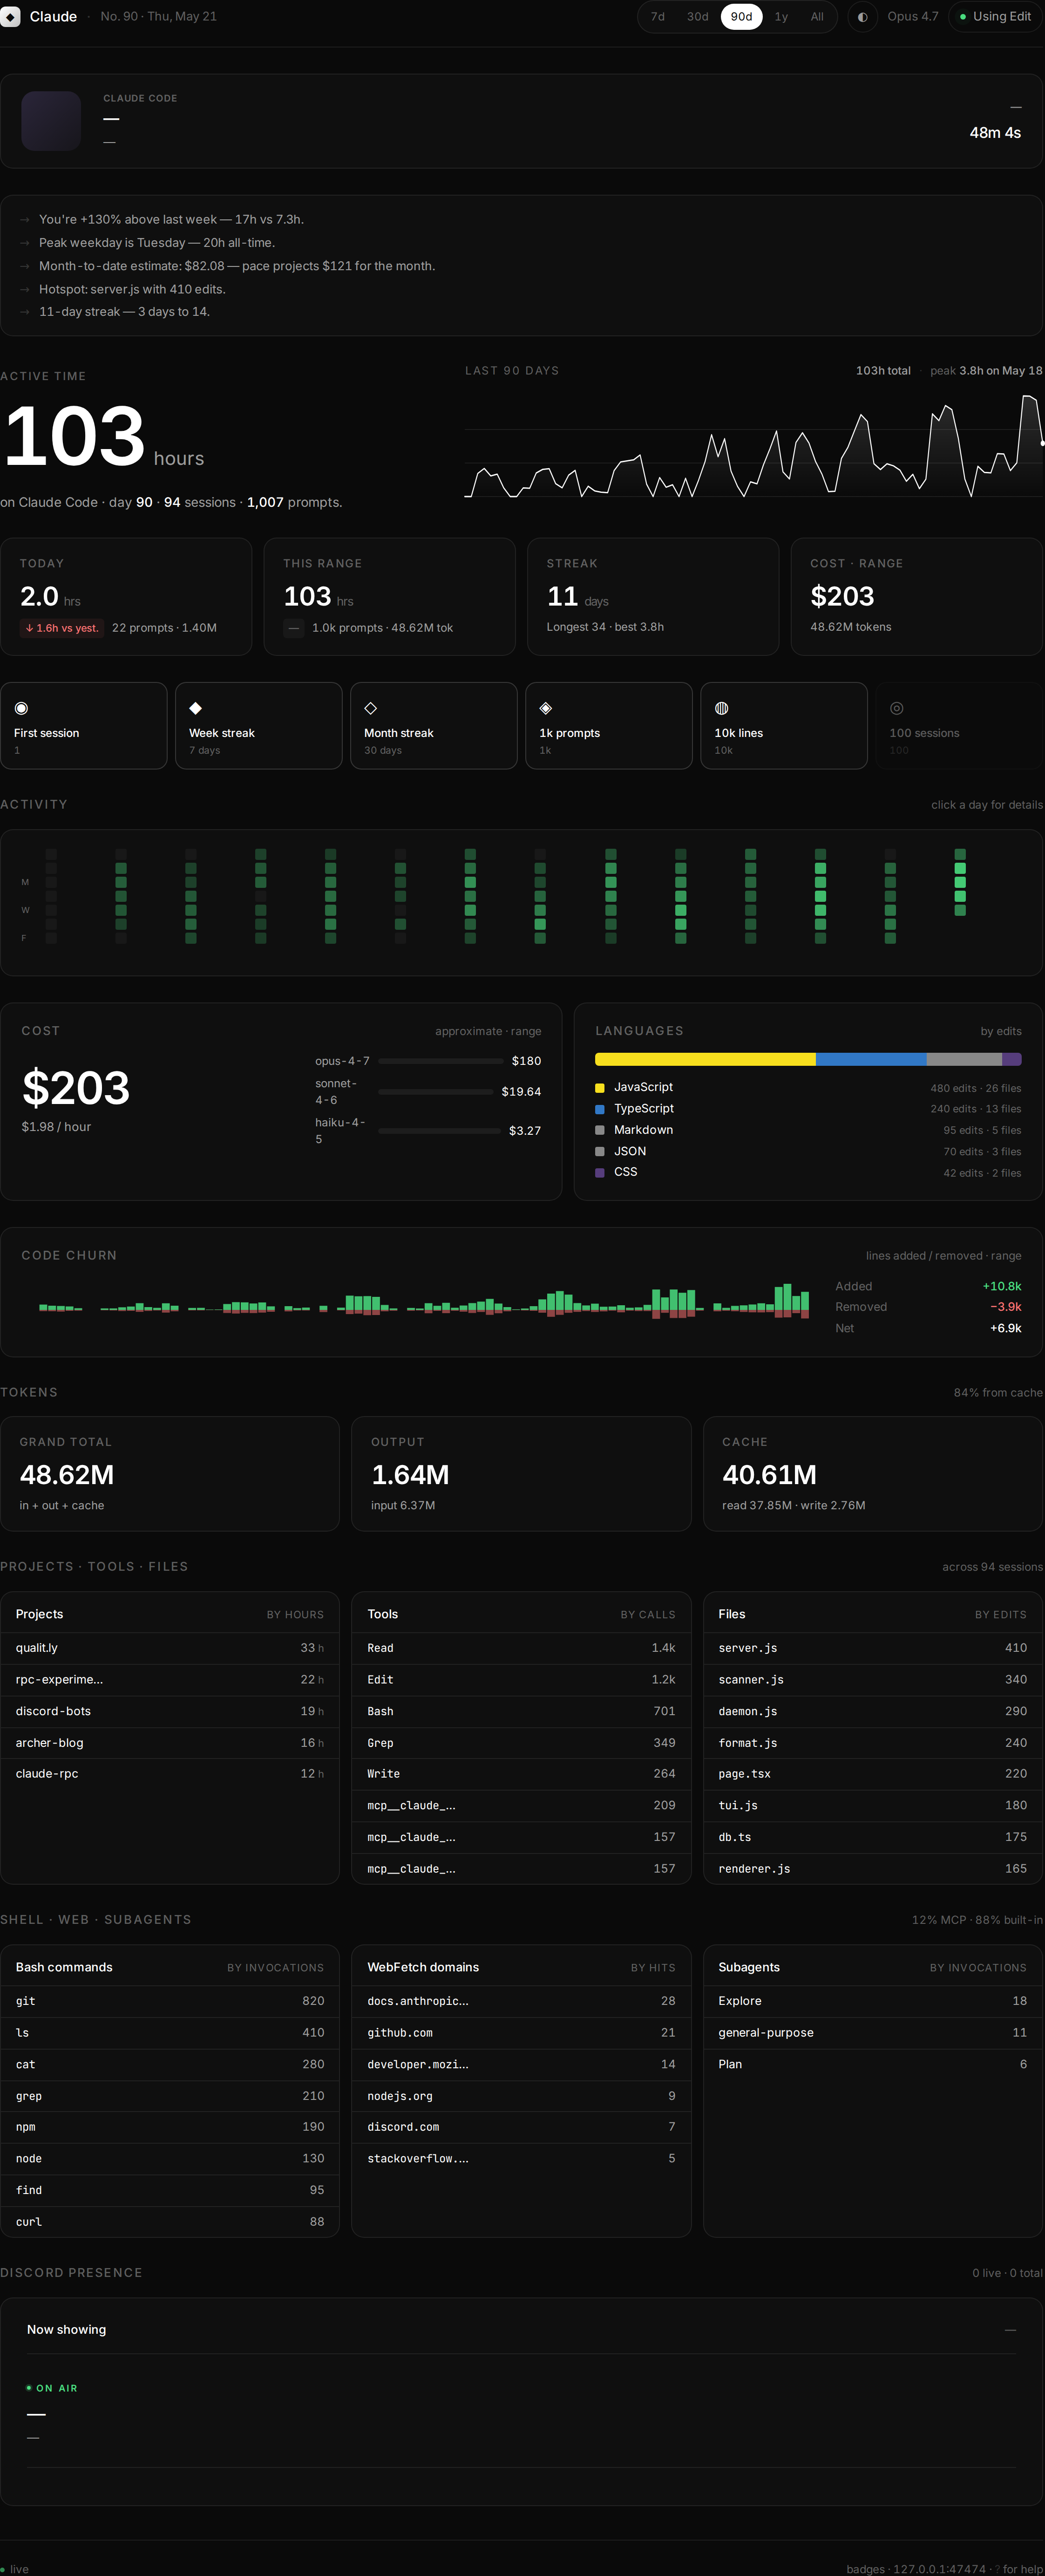Select the Grep tool row

point(521,1743)
